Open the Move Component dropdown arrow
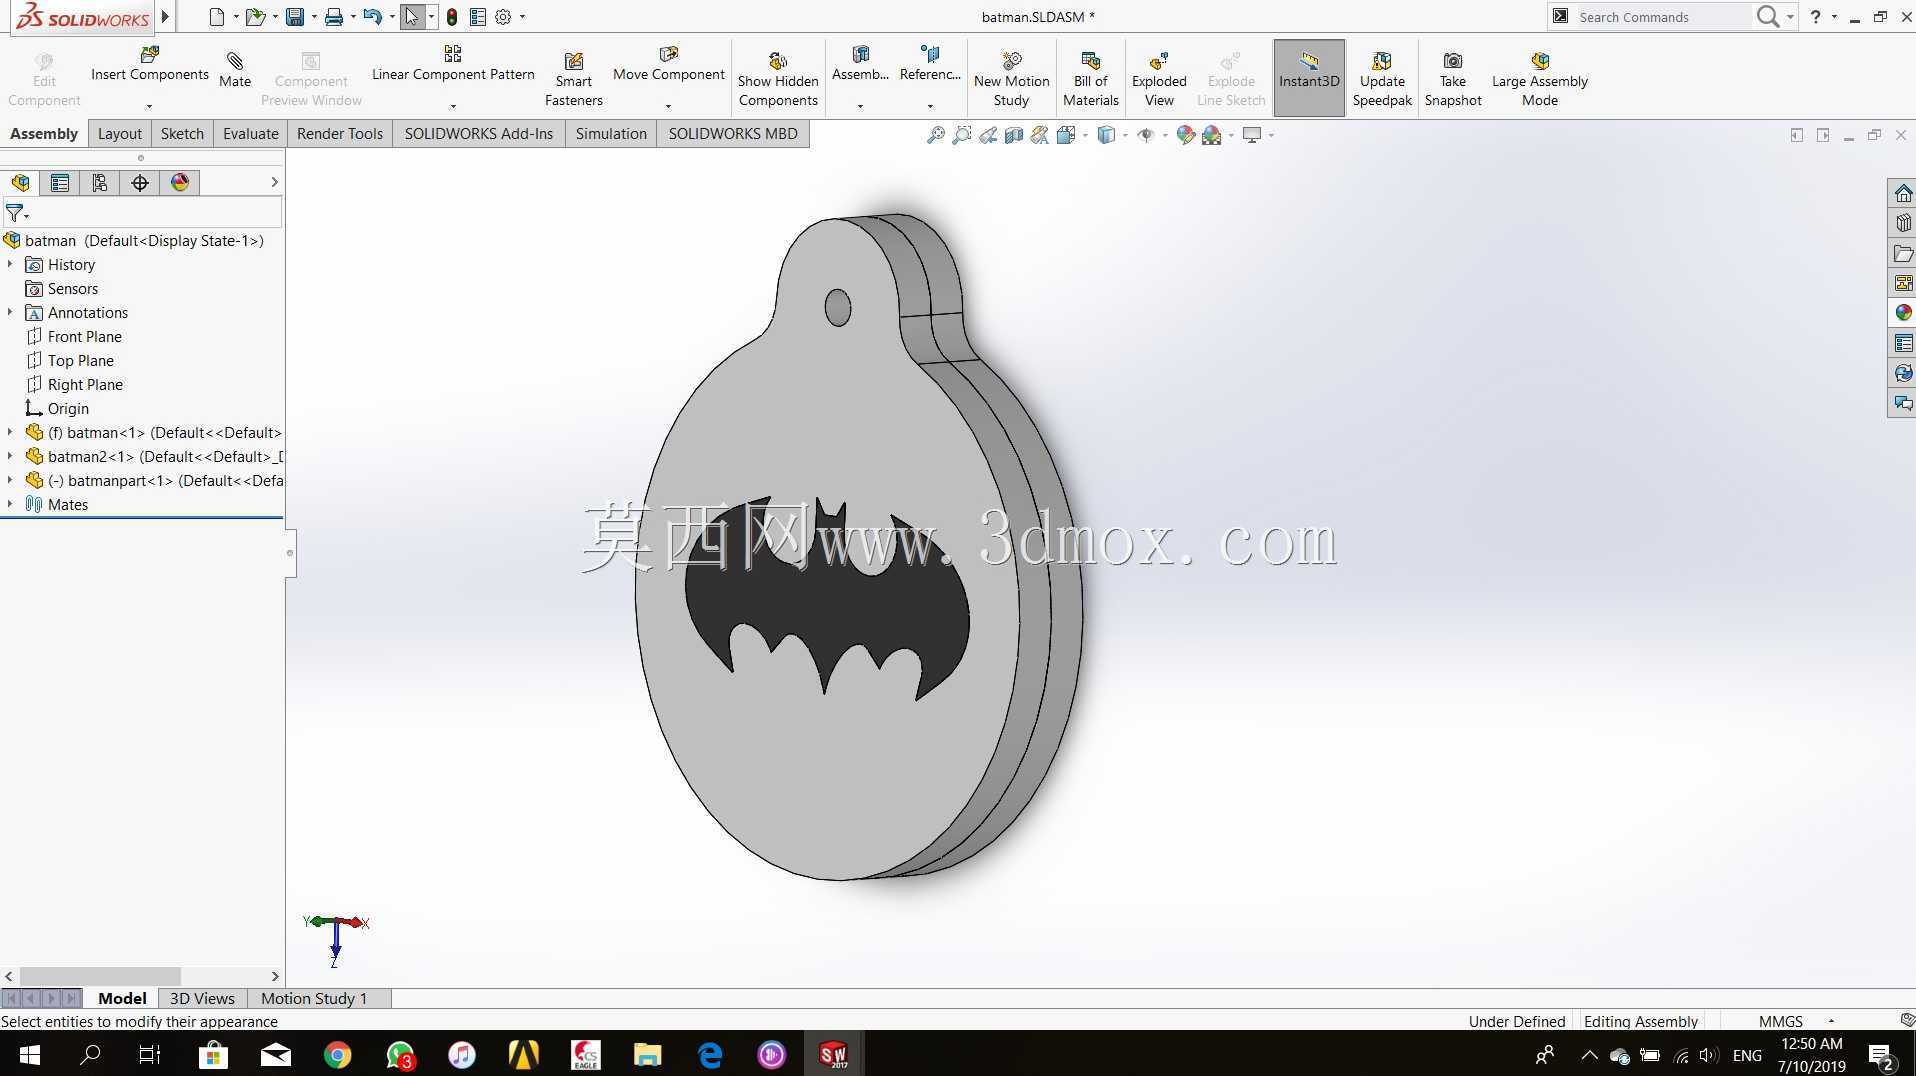This screenshot has width=1916, height=1076. [x=668, y=106]
